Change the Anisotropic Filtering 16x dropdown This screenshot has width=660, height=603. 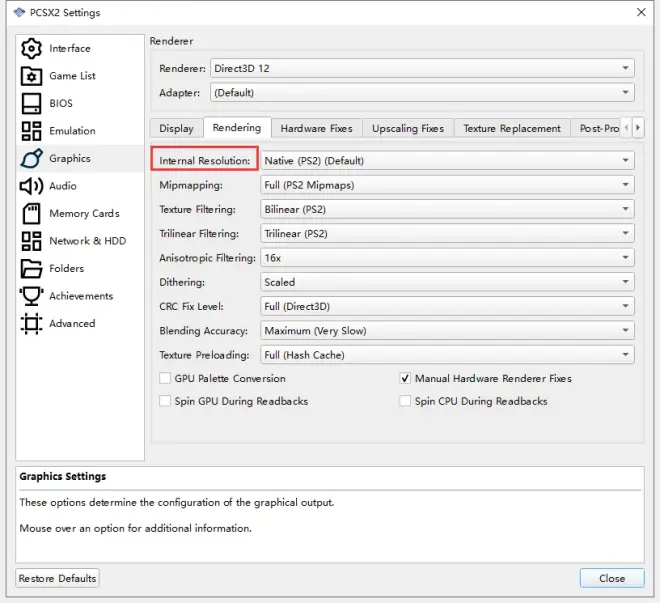[447, 258]
